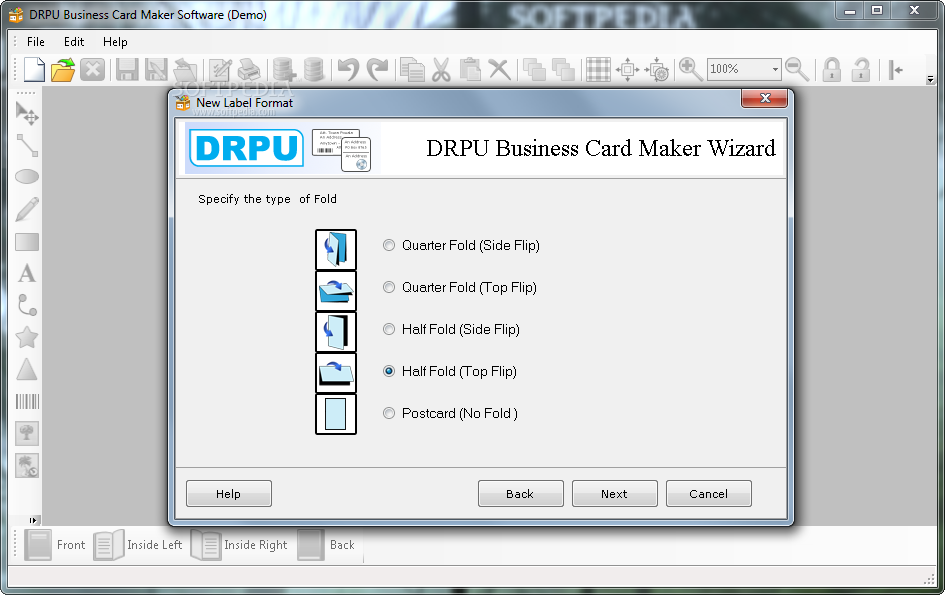Screen dimensions: 945x595
Task: Select the Rectangle drawing tool
Action: click(27, 242)
